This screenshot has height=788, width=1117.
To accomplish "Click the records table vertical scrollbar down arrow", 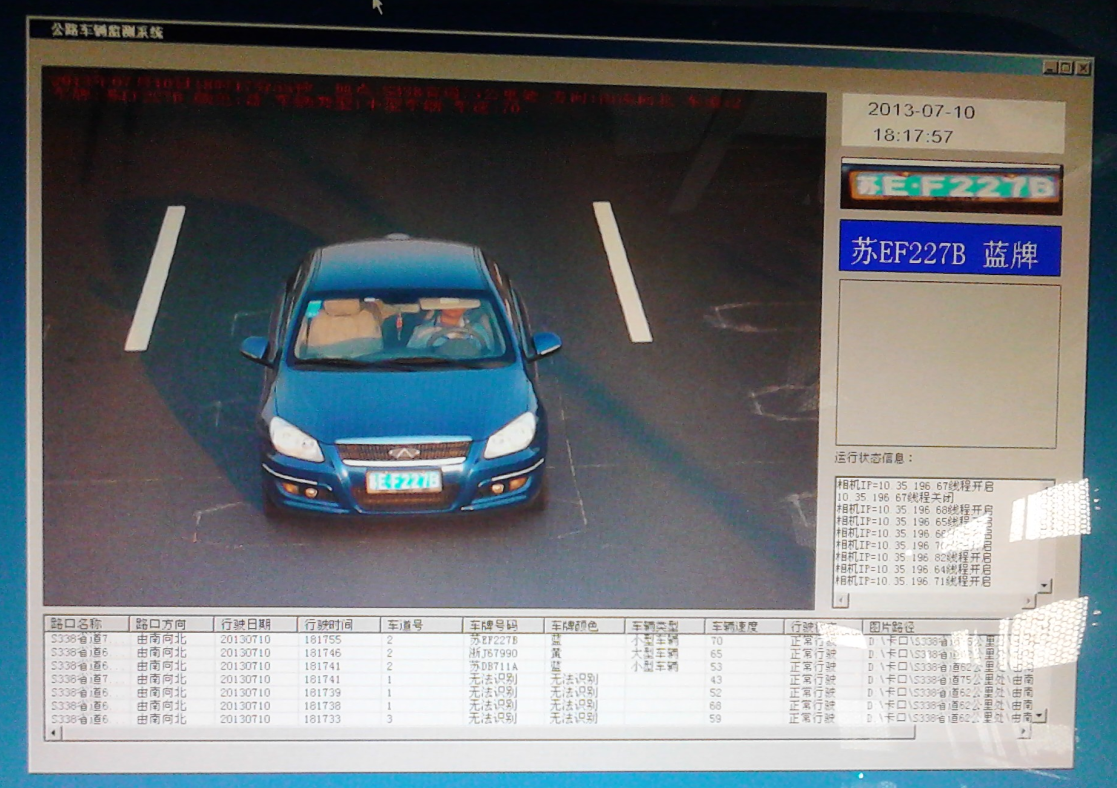I will click(x=1041, y=715).
